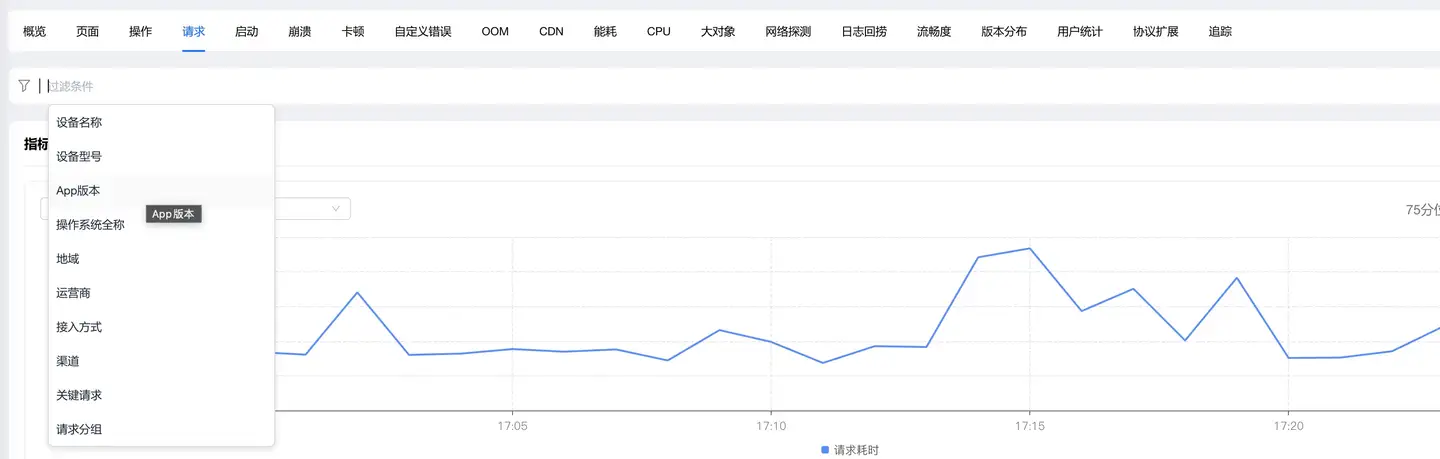Expand the chart metric dropdown arrow
The width and height of the screenshot is (1440, 459).
[x=336, y=209]
